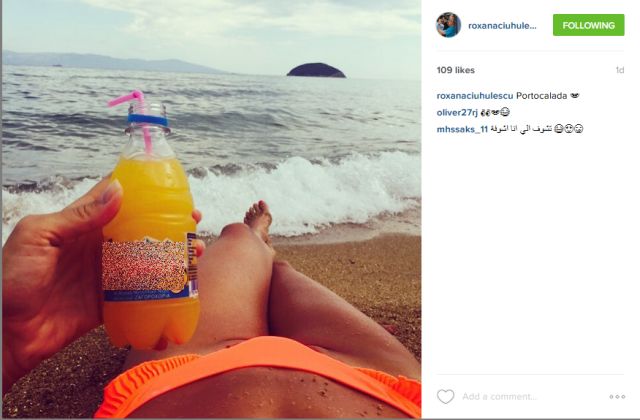Click the sunglasses emoji after Portocalada
Screen dimensions: 640x420
click(x=575, y=96)
